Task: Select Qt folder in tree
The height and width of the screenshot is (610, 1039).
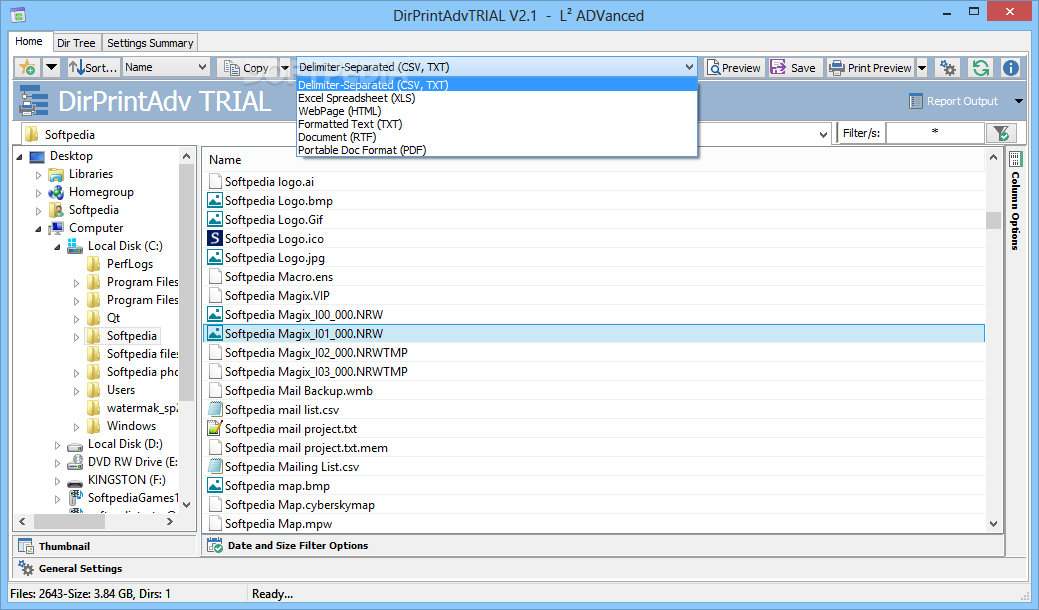Action: (114, 318)
